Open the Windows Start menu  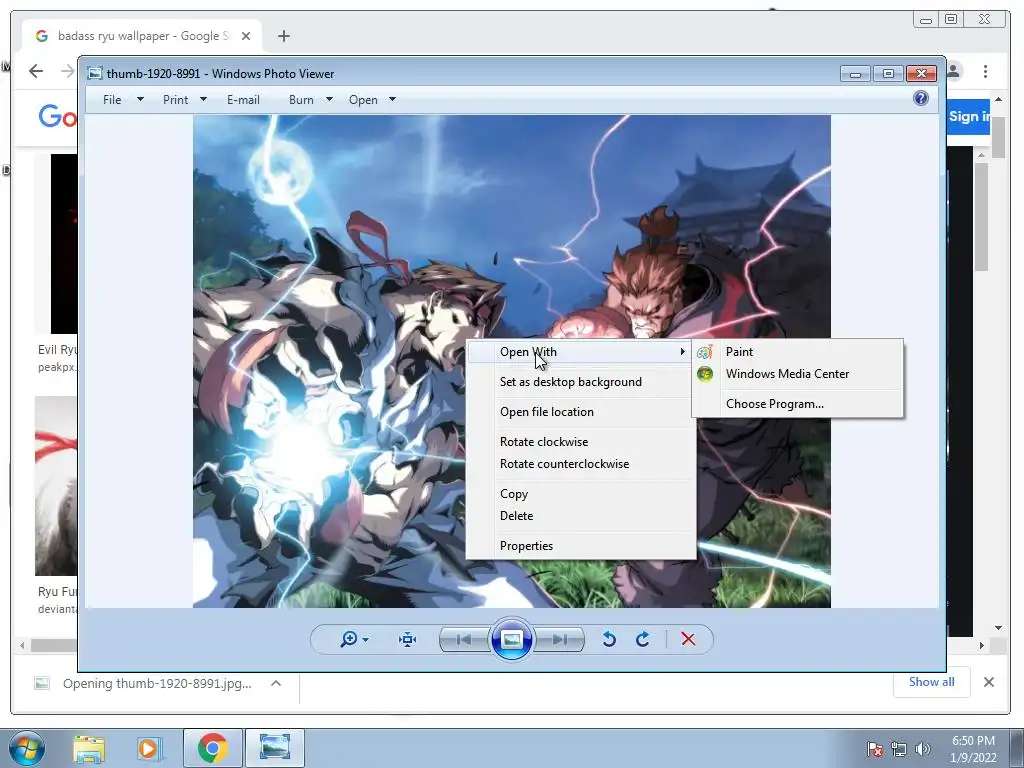click(x=27, y=748)
